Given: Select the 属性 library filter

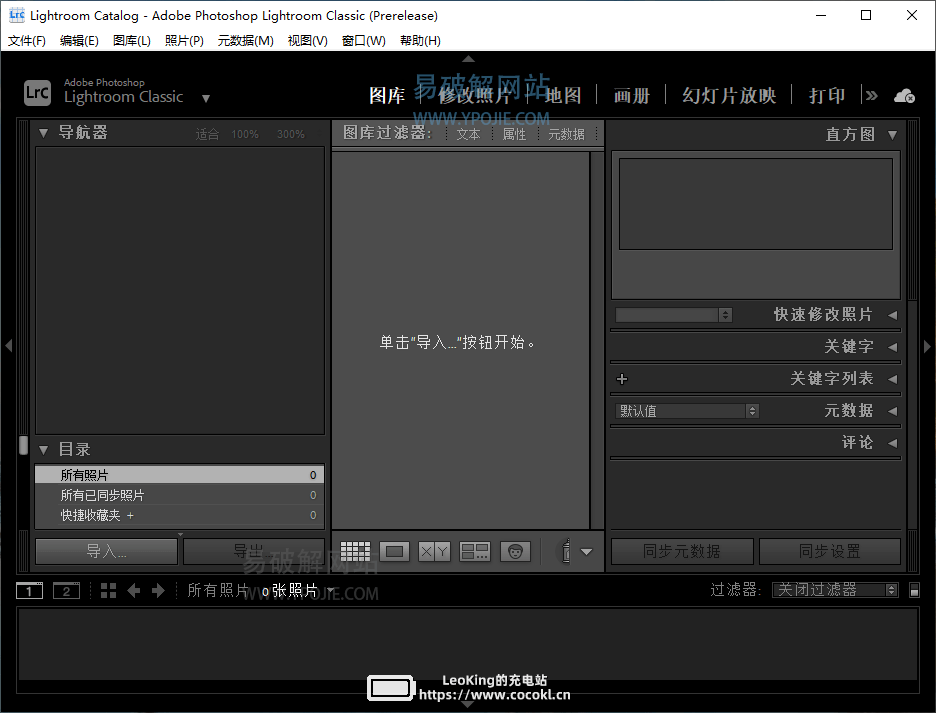Looking at the screenshot, I should click(515, 134).
